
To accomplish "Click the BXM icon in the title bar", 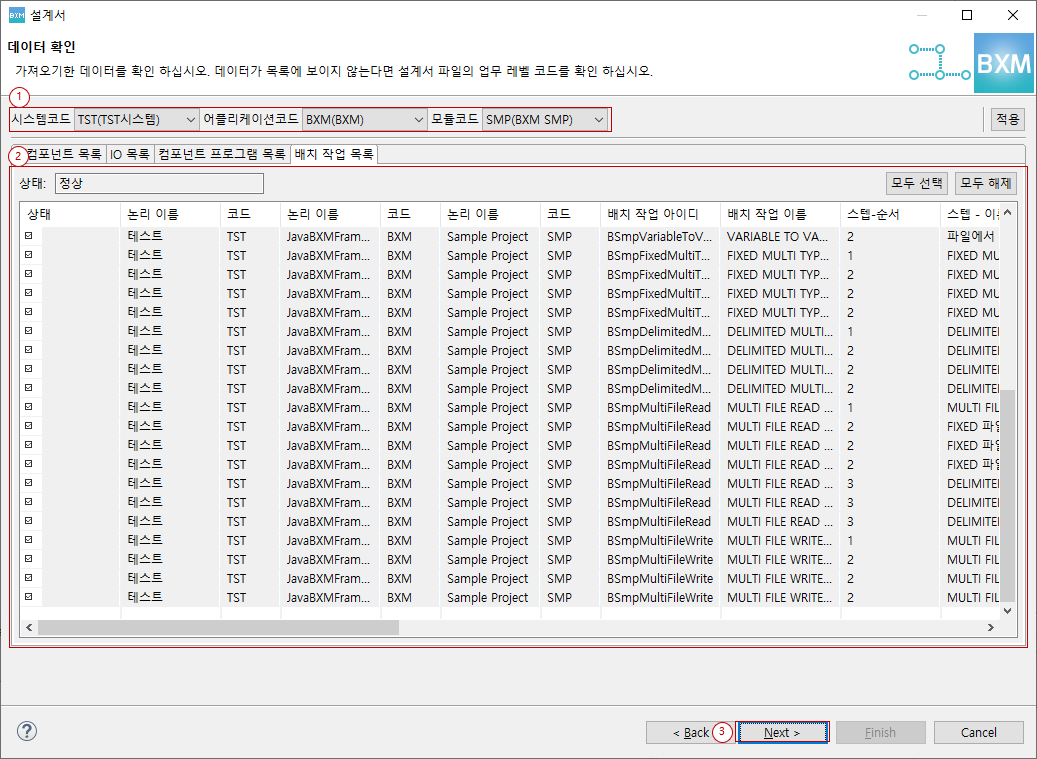I will click(14, 15).
